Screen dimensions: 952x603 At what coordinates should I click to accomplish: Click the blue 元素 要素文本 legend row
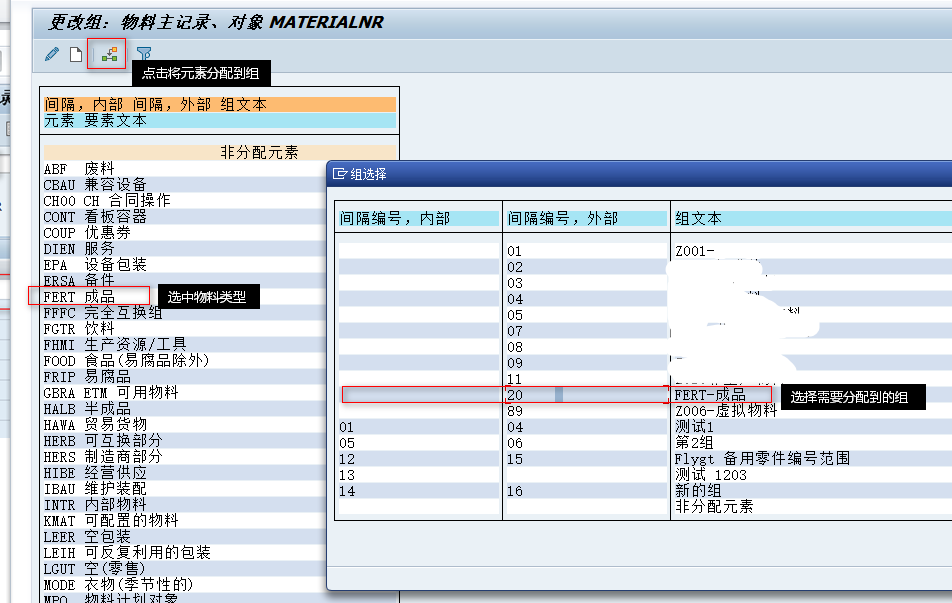click(x=220, y=120)
